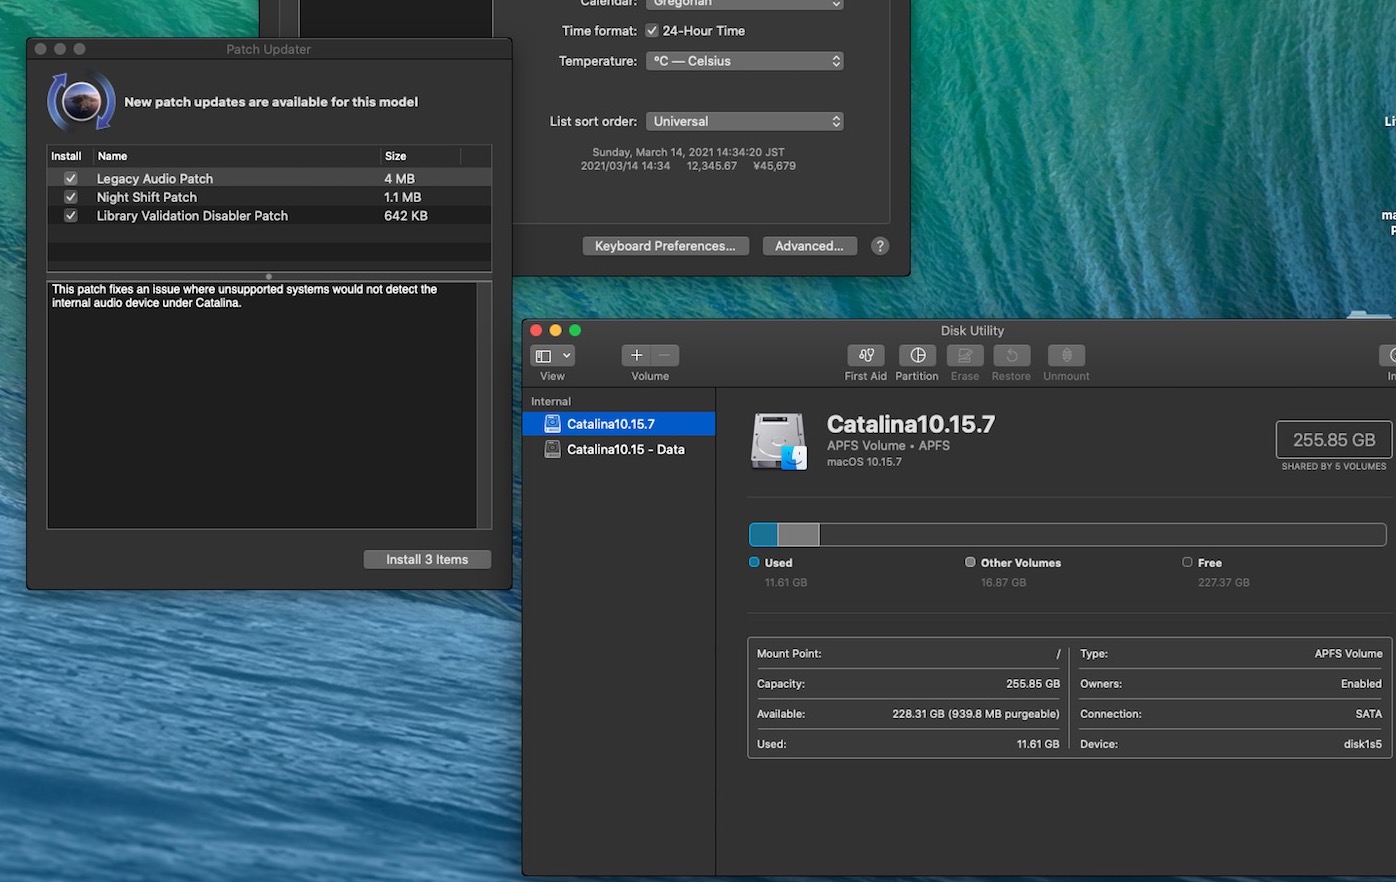The image size is (1396, 882).
Task: Uncheck Library Validation Disabler Patch checkbox
Action: [70, 216]
